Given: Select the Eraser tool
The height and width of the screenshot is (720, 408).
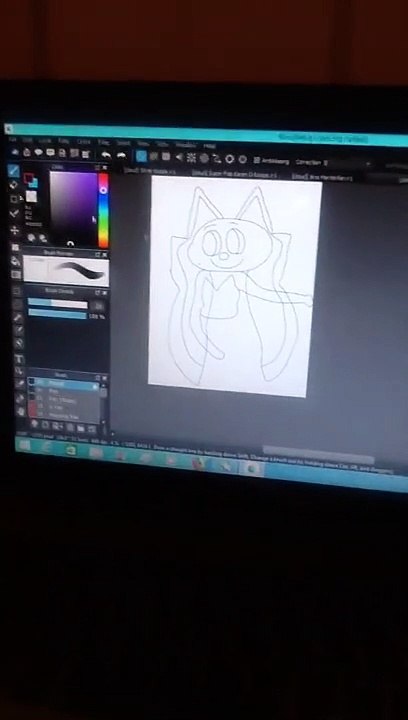Looking at the screenshot, I should (14, 185).
